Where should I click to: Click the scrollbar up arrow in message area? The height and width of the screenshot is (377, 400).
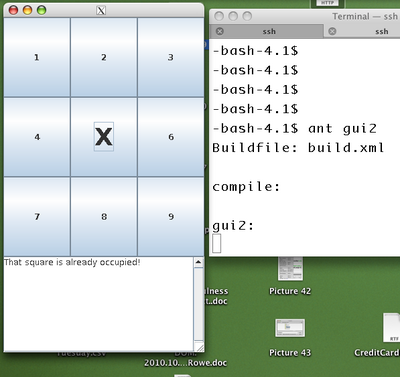coord(198,262)
